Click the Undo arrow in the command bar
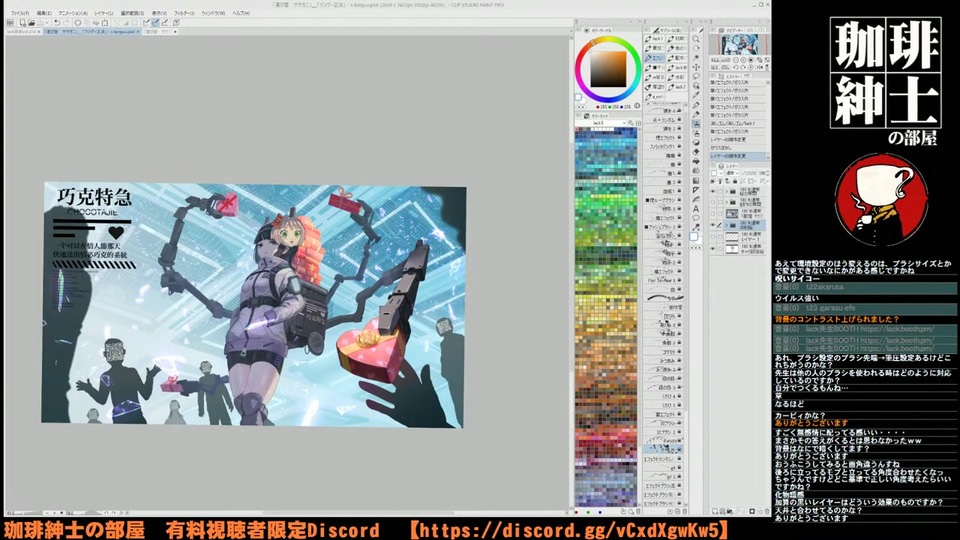 (x=57, y=22)
